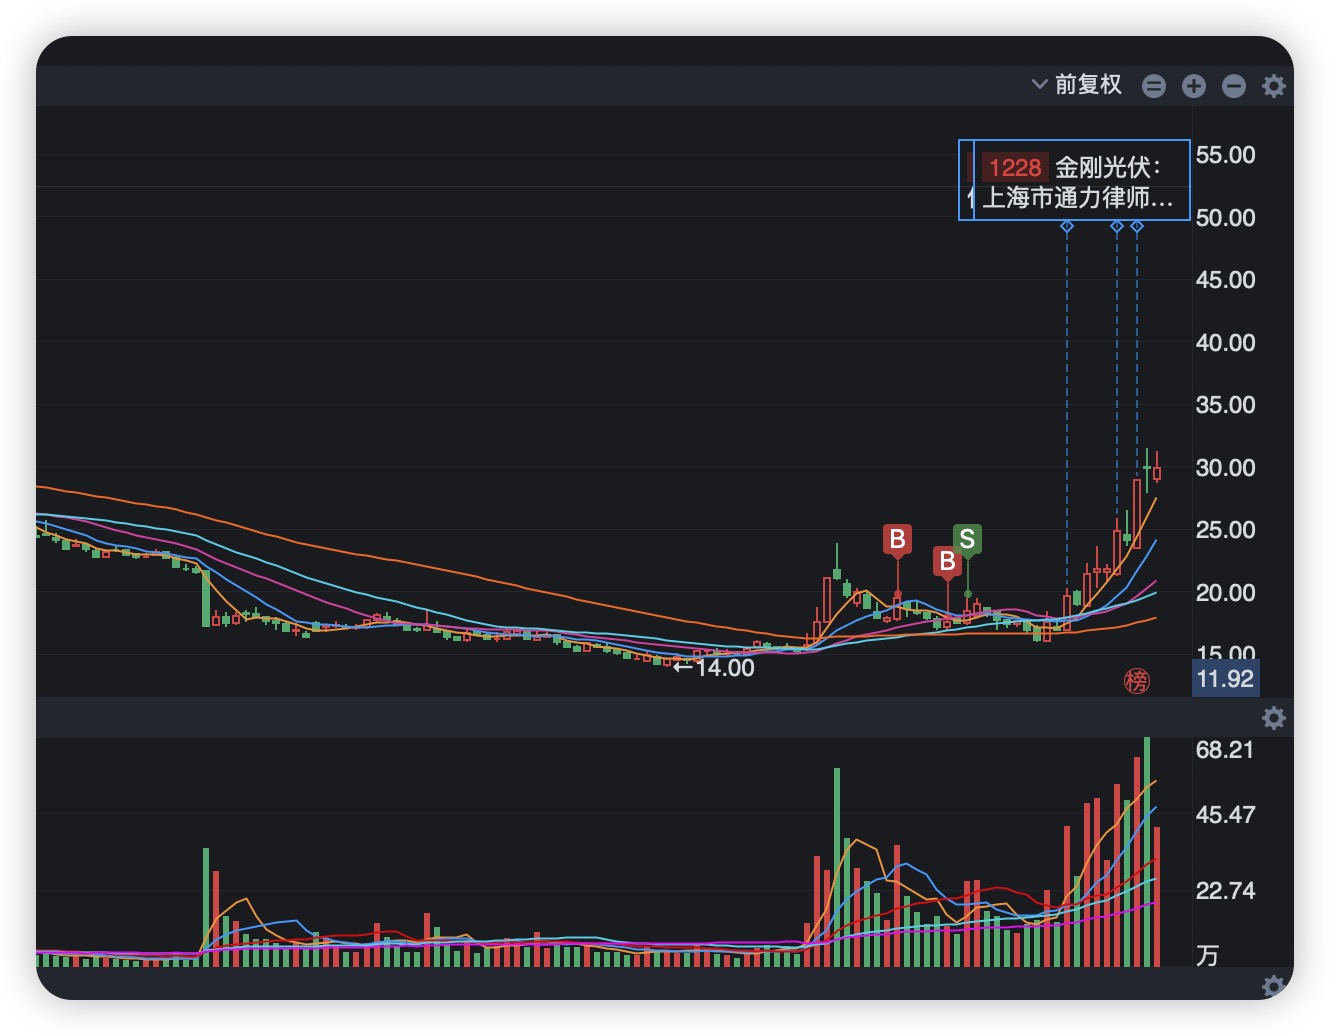This screenshot has height=1036, width=1330.
Task: Click the green S sell marker
Action: (x=967, y=540)
